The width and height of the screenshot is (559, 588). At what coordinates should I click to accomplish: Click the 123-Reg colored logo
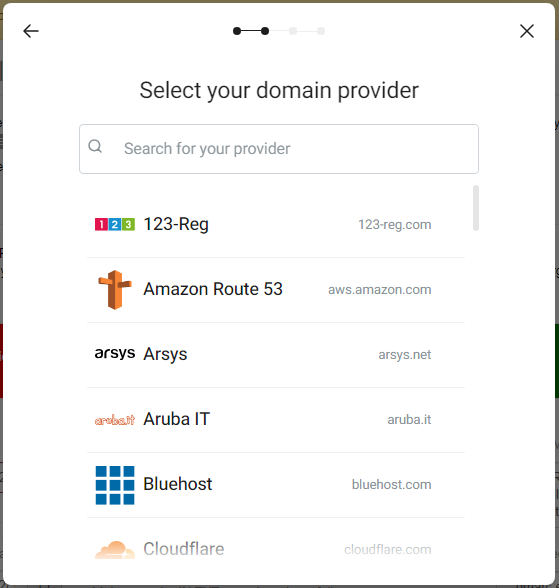(x=115, y=224)
